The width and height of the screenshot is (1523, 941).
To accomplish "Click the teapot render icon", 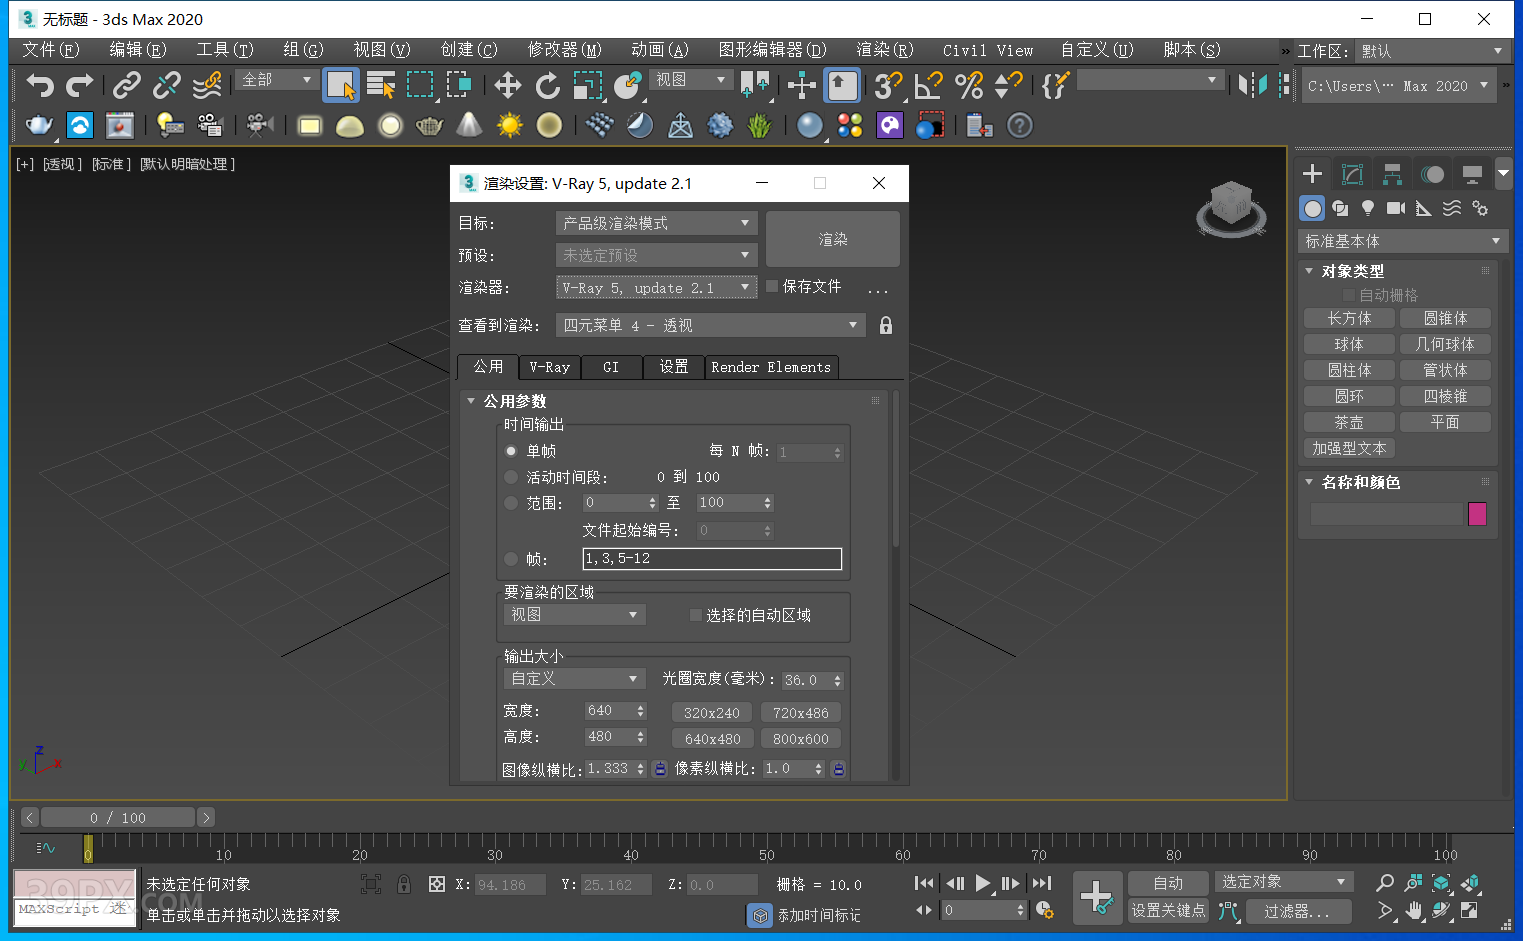I will coord(39,125).
